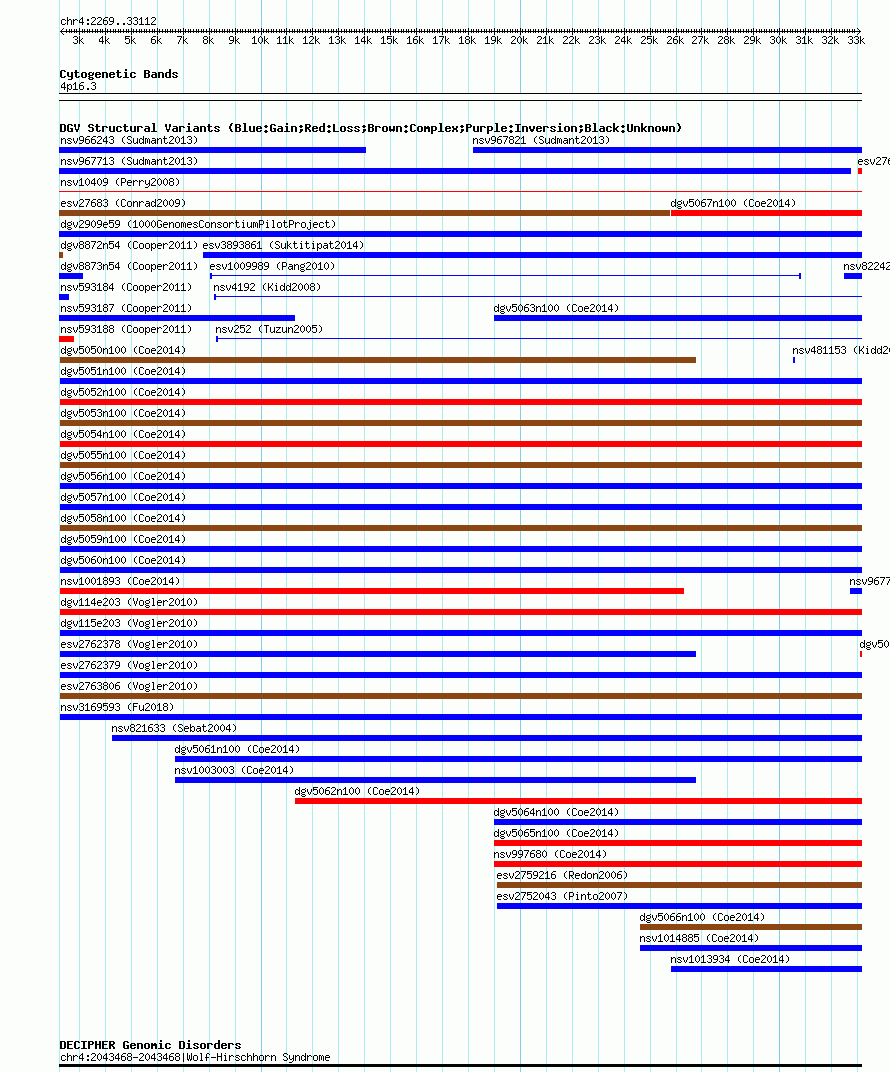The height and width of the screenshot is (1072, 890).
Task: Select the dgv8873n54 (Cooper2011) label
Action: pyautogui.click(x=129, y=267)
